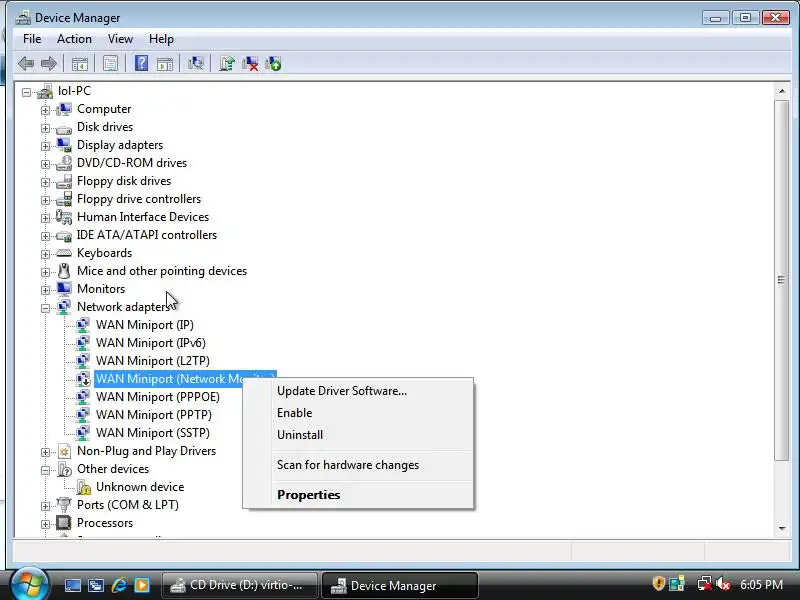Viewport: 800px width, 600px height.
Task: Open the File menu
Action: click(32, 39)
